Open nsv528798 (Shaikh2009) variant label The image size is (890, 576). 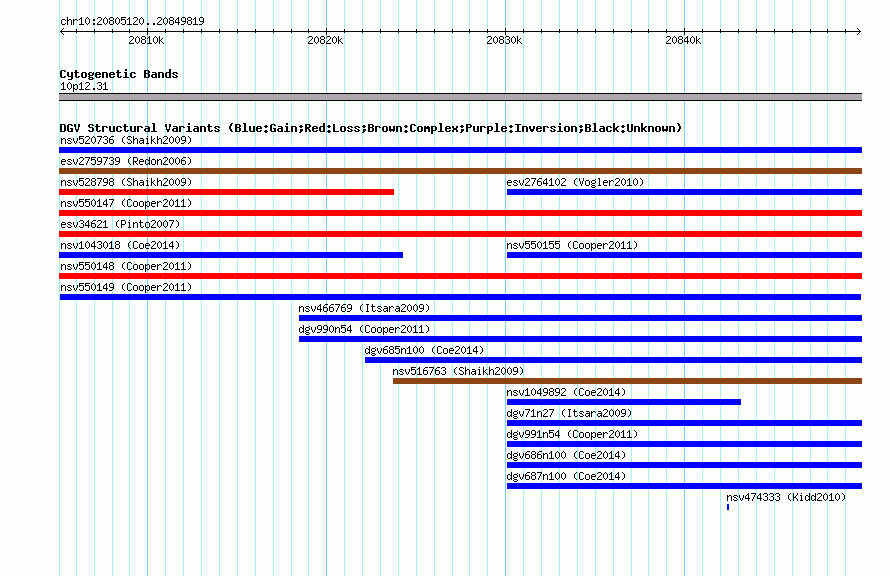126,182
